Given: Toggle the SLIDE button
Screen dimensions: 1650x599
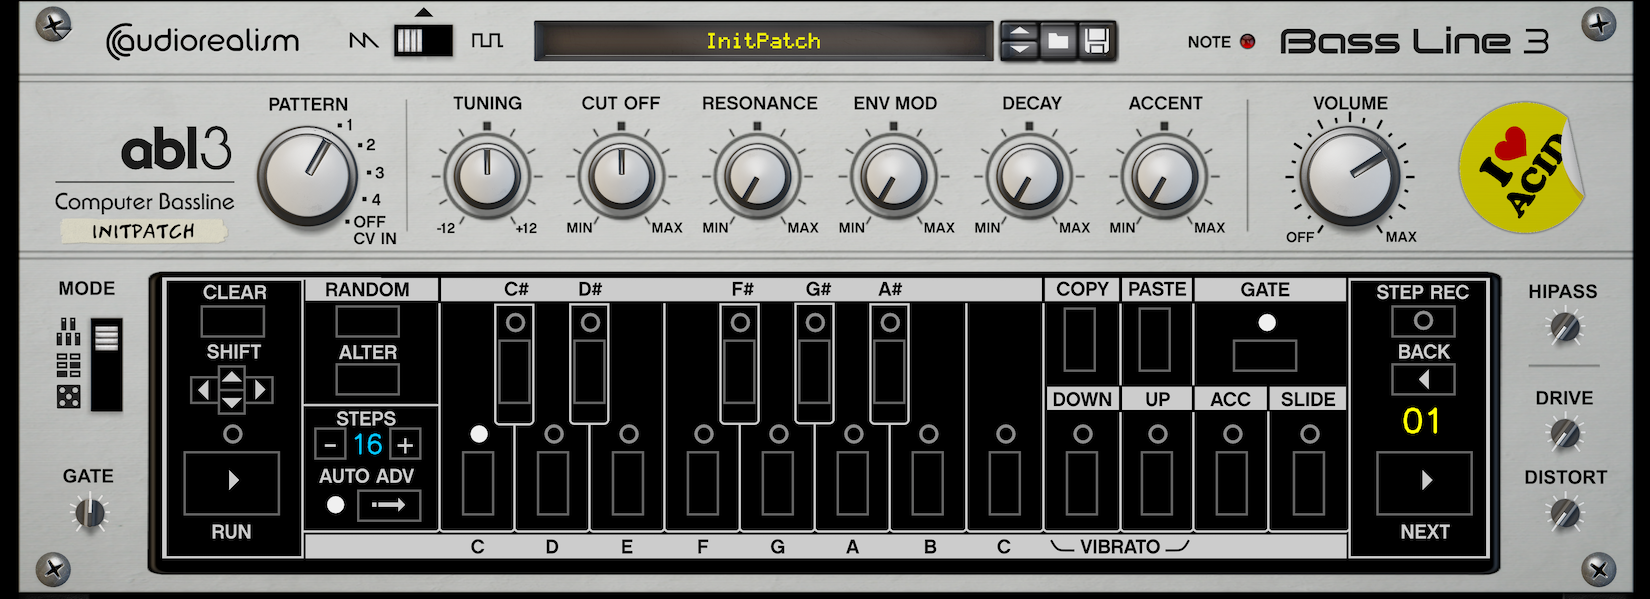Looking at the screenshot, I should 1309,483.
